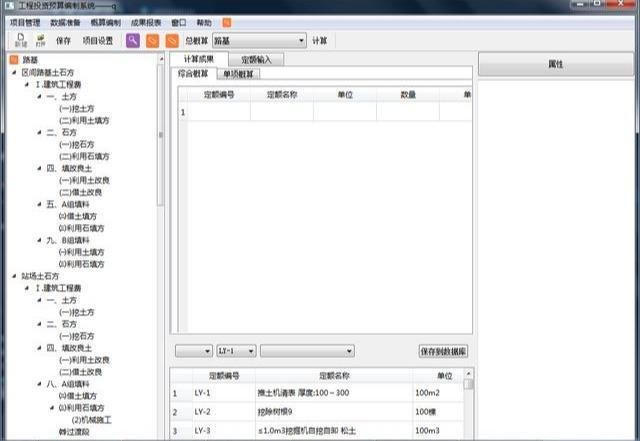Select the 路基 root tree item

(30, 60)
